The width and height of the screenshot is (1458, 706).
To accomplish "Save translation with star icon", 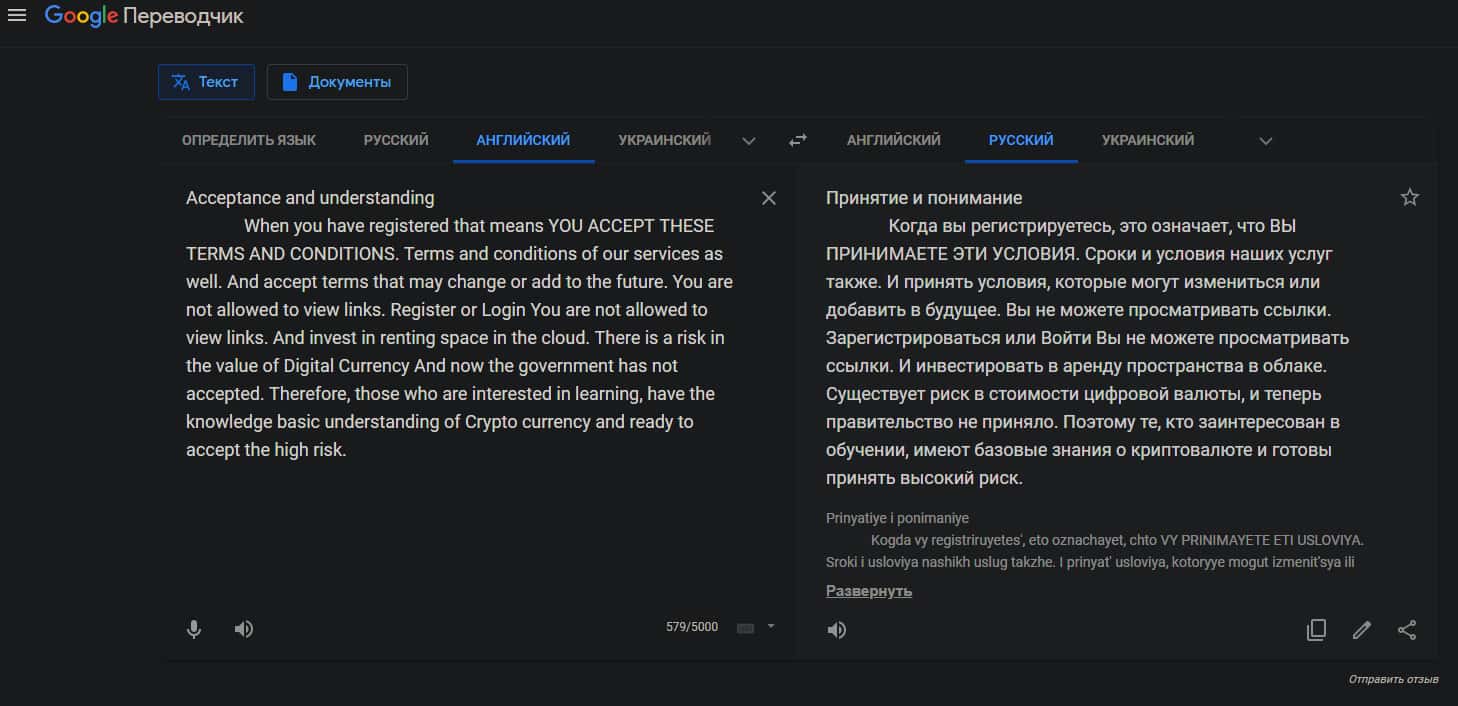I will pyautogui.click(x=1409, y=197).
